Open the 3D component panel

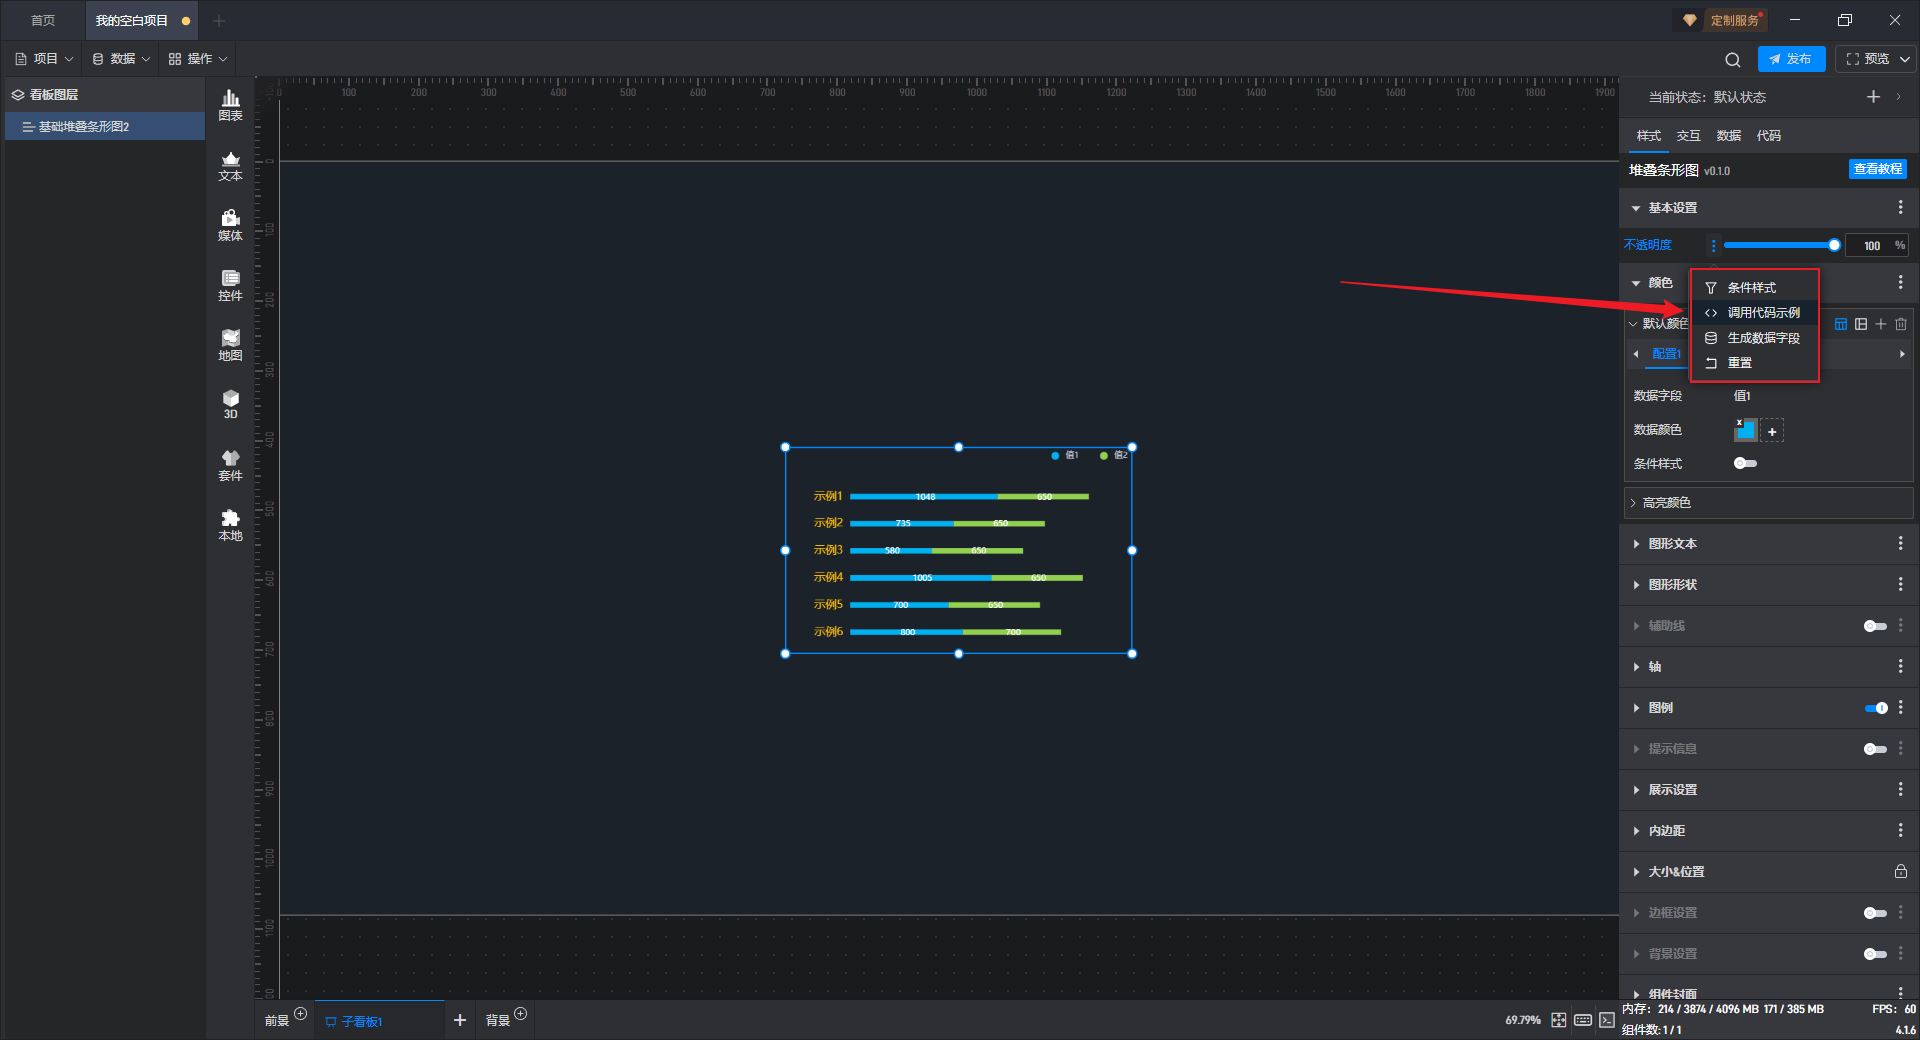230,404
